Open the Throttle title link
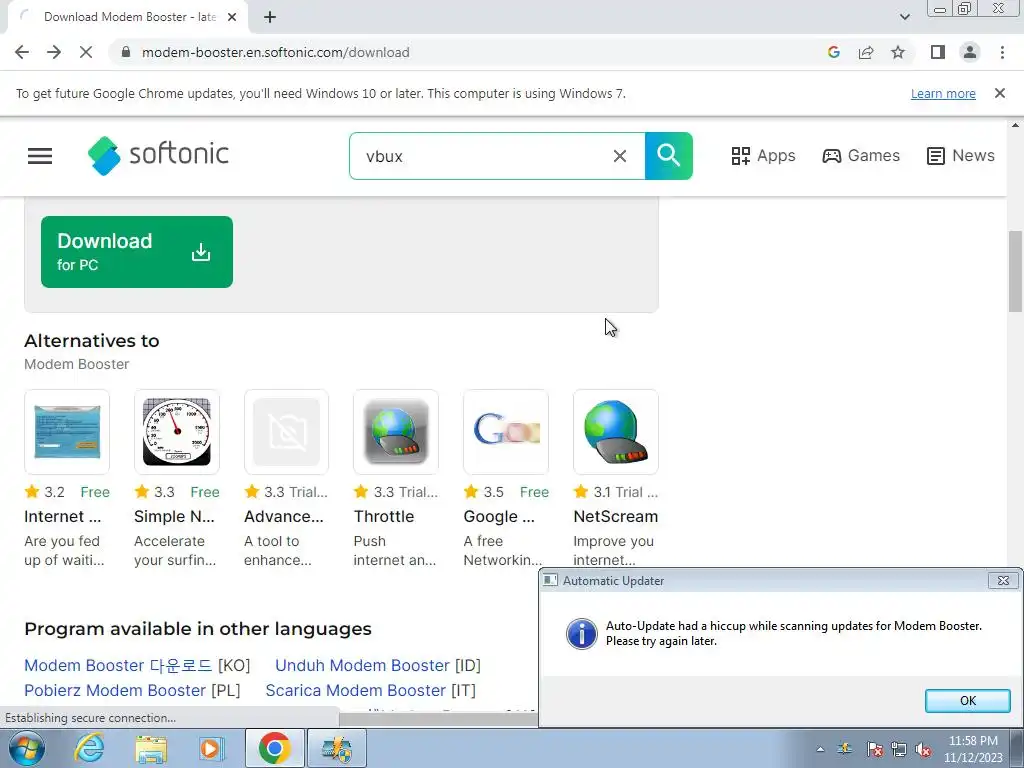Viewport: 1024px width, 768px height. click(x=384, y=517)
